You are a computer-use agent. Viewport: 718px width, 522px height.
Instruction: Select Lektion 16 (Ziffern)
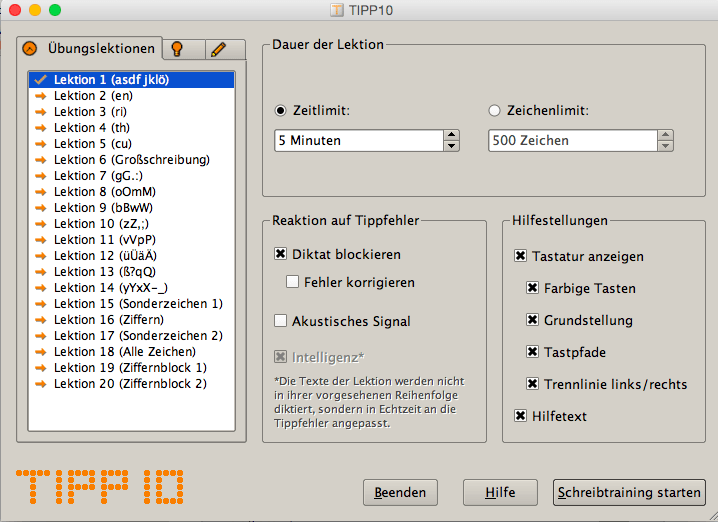tap(131, 320)
